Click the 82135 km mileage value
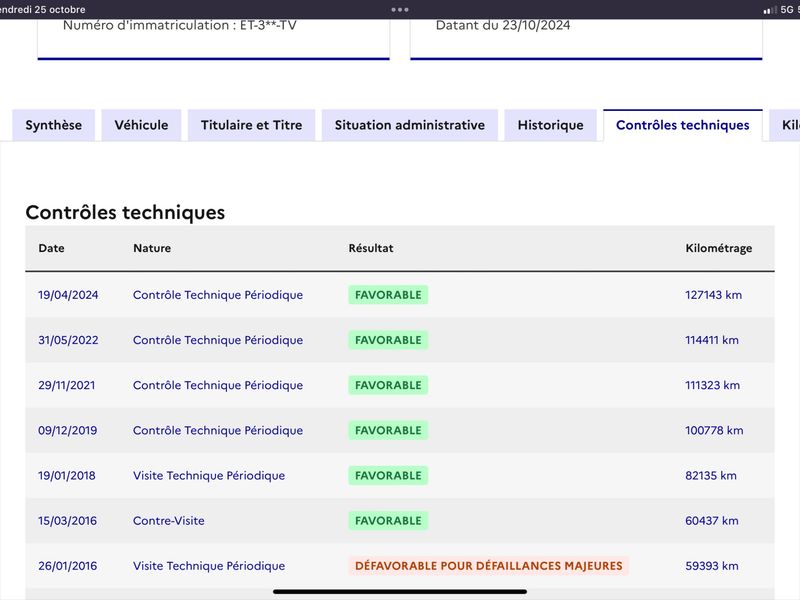 [x=711, y=476]
